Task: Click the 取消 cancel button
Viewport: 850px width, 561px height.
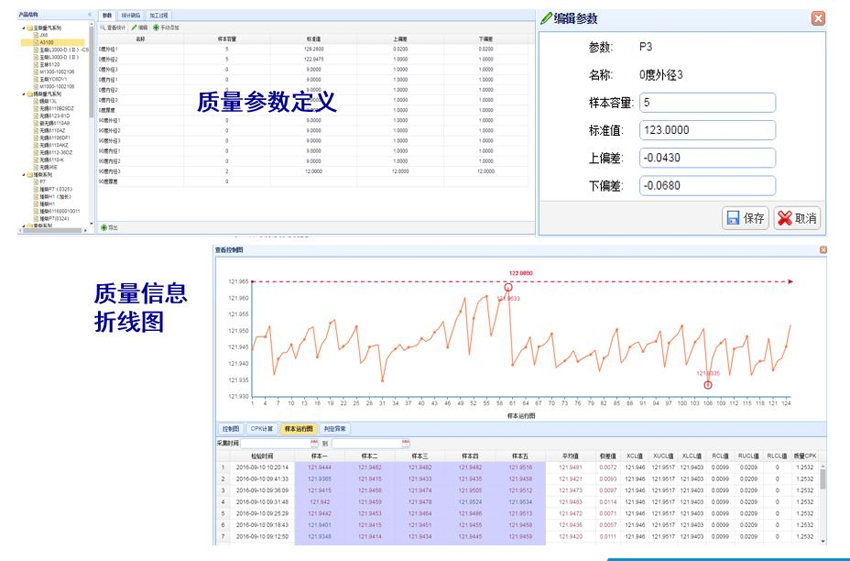Action: [x=797, y=218]
